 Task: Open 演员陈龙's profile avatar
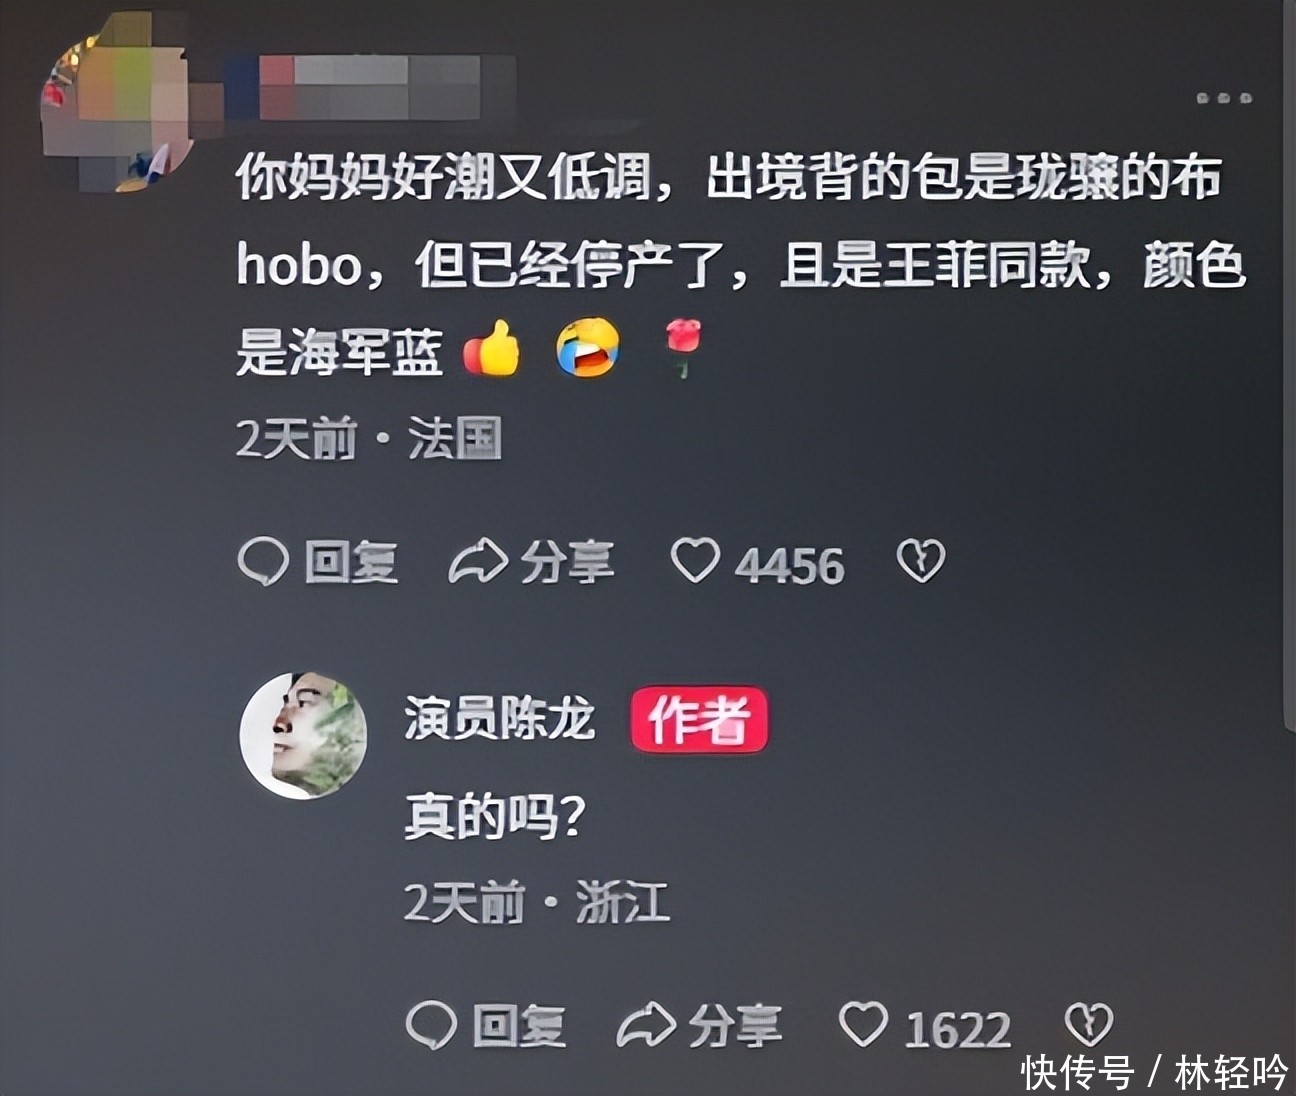(303, 735)
